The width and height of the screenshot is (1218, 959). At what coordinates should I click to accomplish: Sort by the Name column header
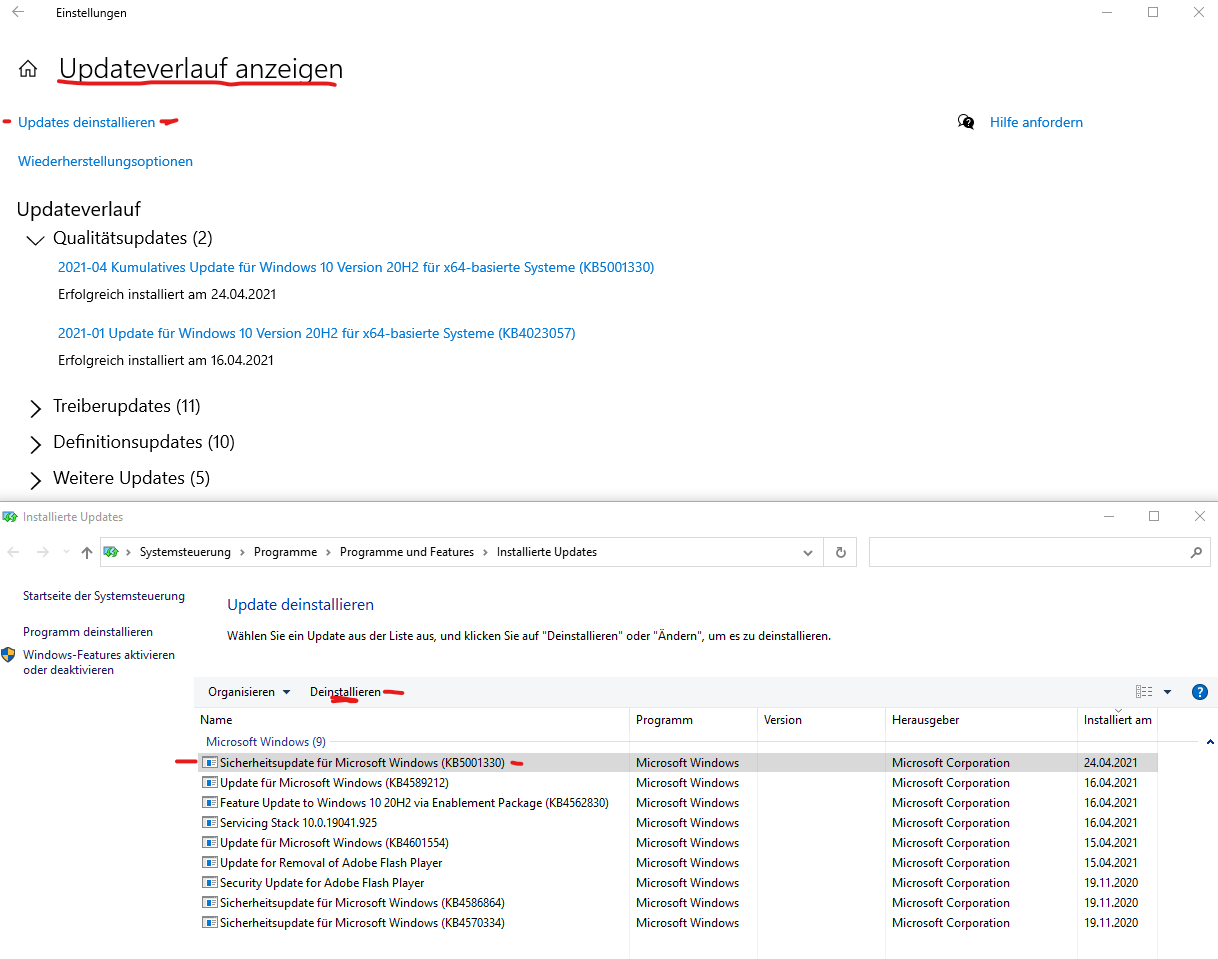pos(413,720)
